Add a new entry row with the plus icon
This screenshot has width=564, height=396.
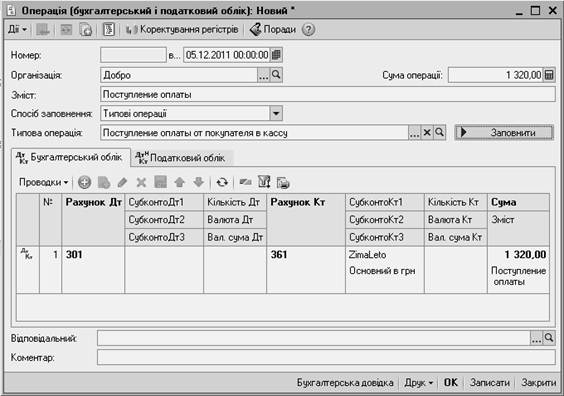pos(85,182)
